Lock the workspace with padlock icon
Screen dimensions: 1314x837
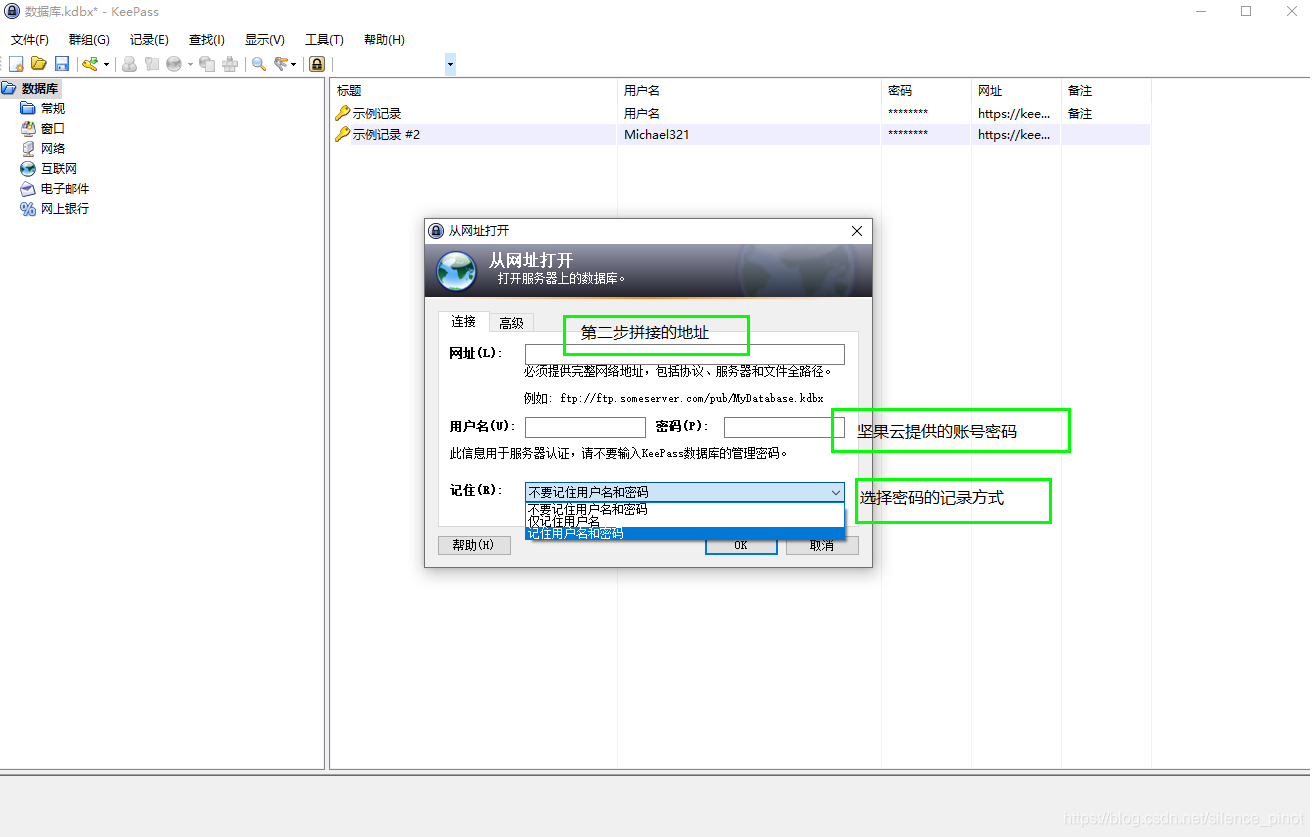click(317, 64)
